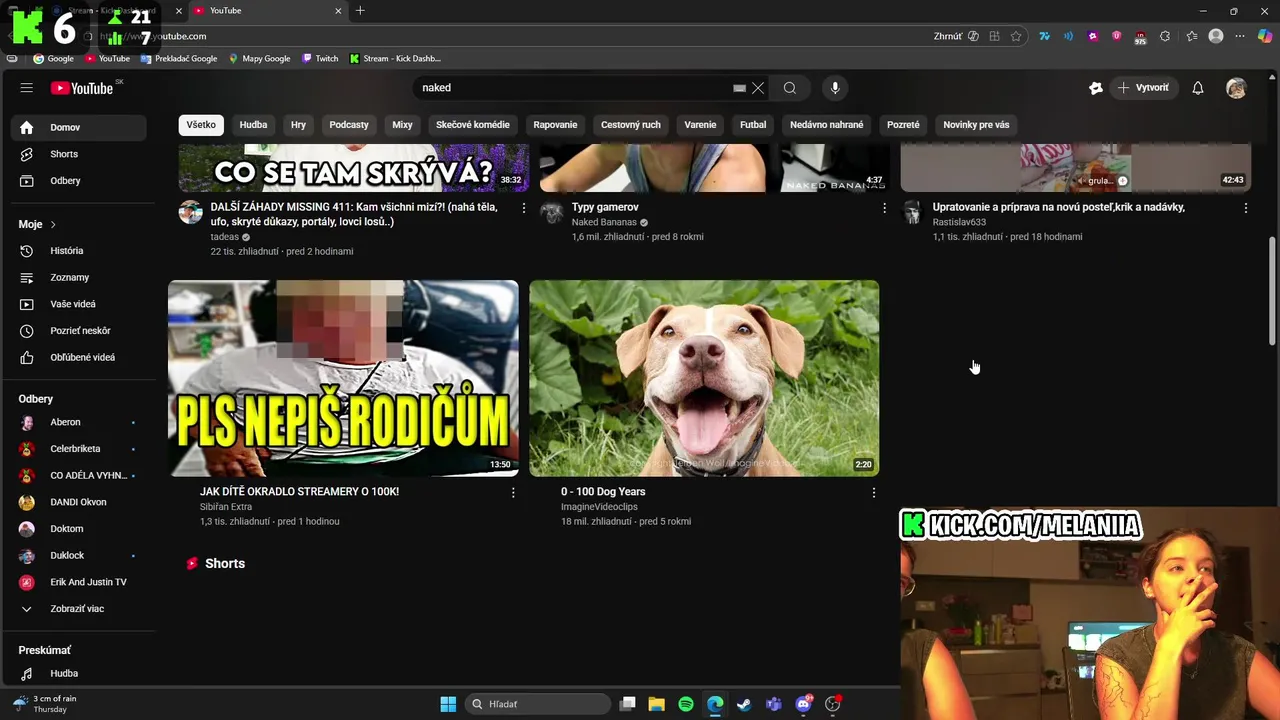Go to YouTube home via logo

(84, 88)
